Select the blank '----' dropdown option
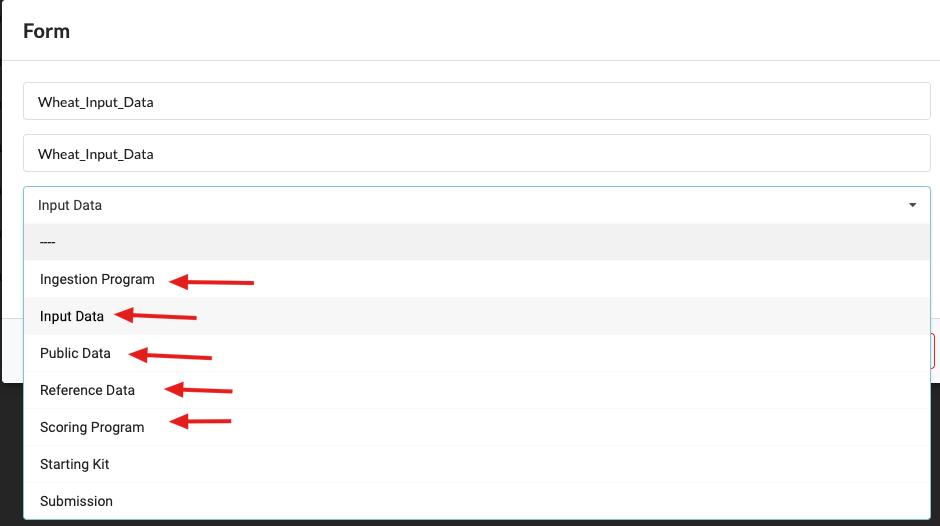 (476, 242)
